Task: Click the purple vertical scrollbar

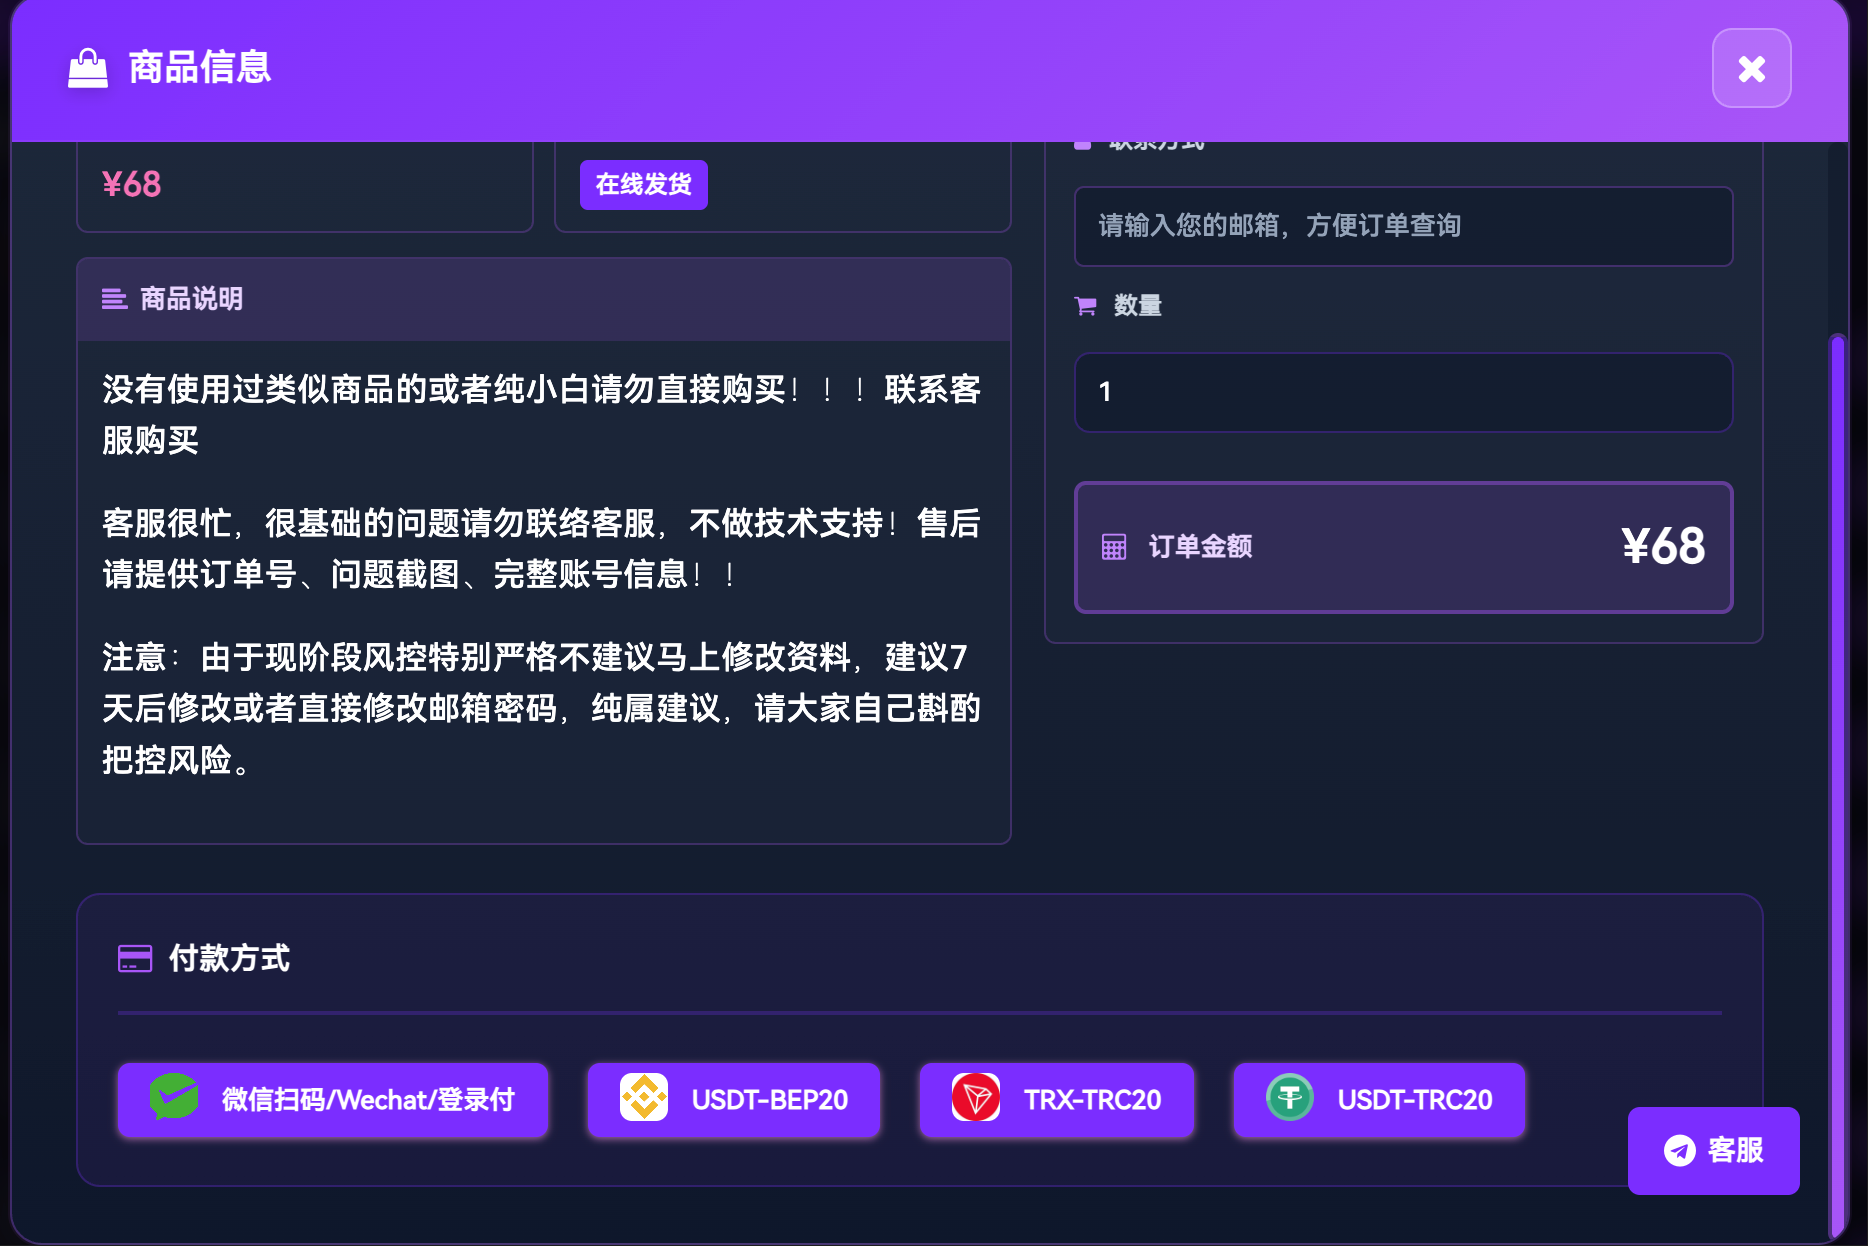Action: (1837, 780)
